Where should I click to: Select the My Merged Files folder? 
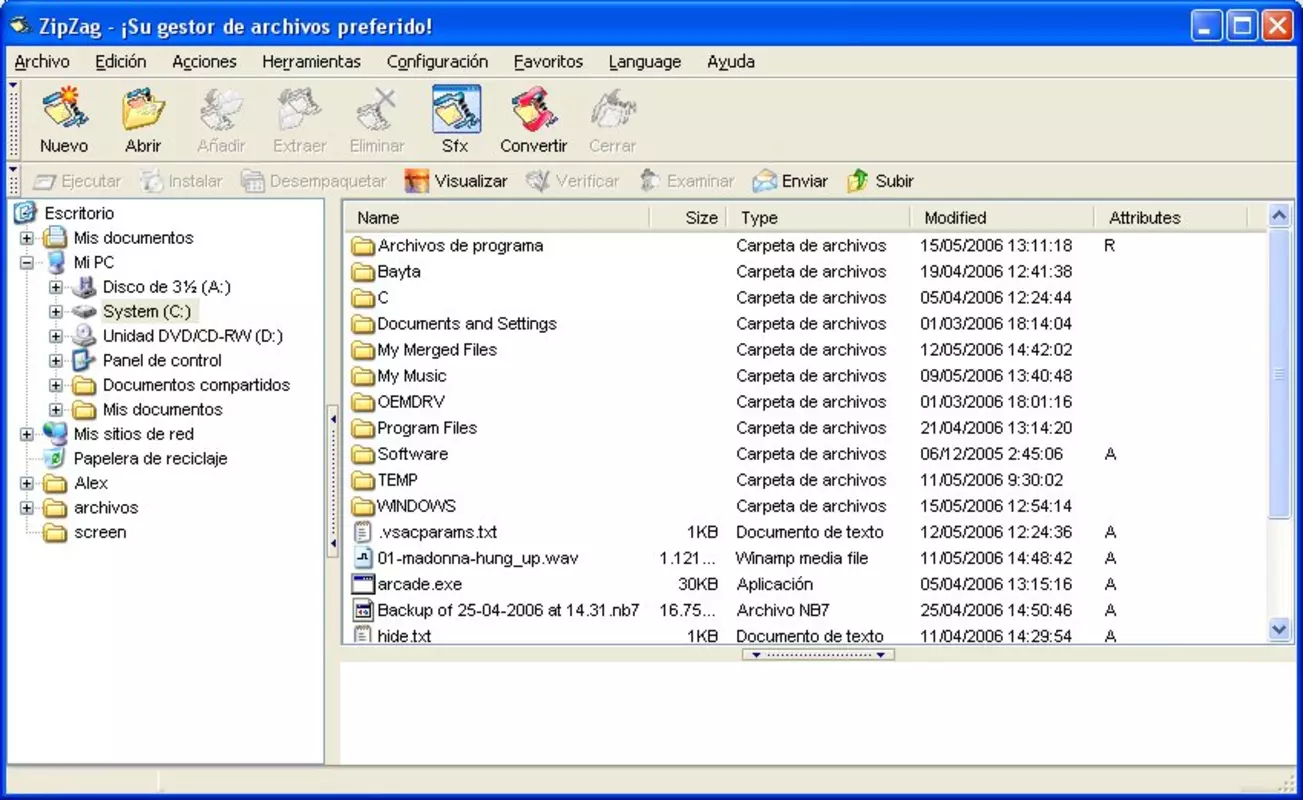(x=437, y=350)
